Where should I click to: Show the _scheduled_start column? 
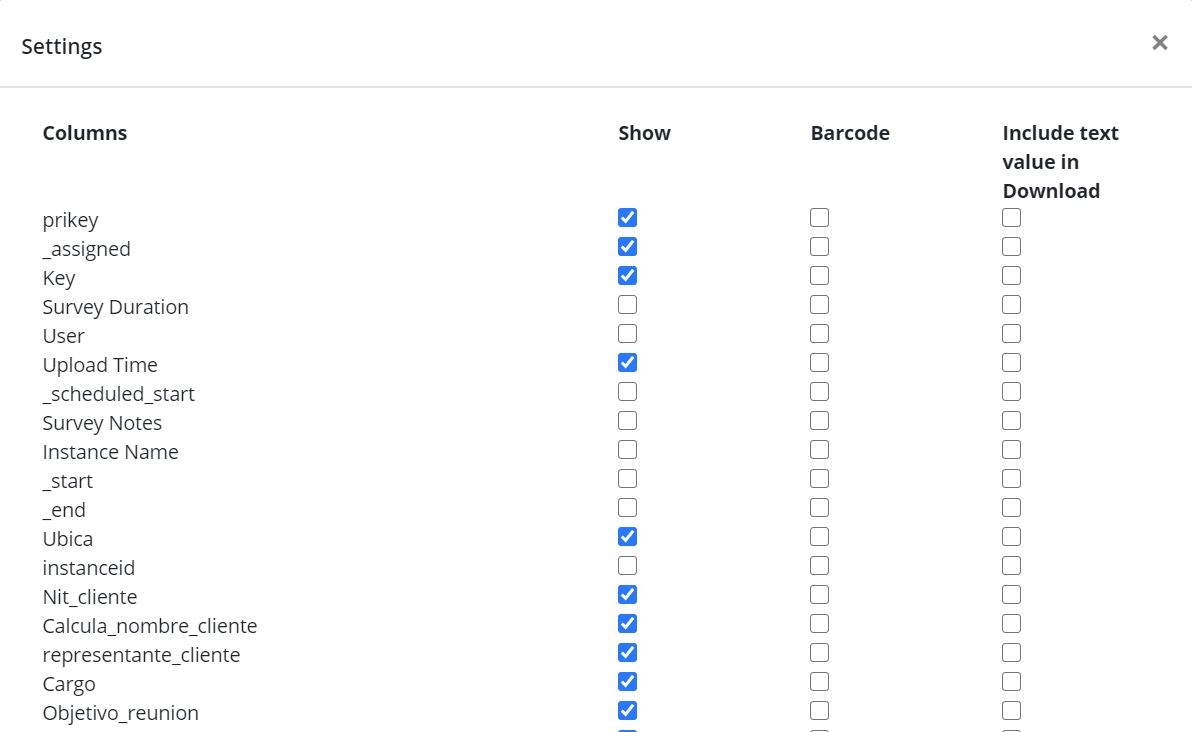coord(627,392)
